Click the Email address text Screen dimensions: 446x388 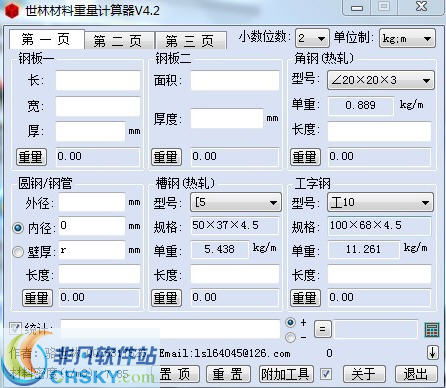pos(225,353)
